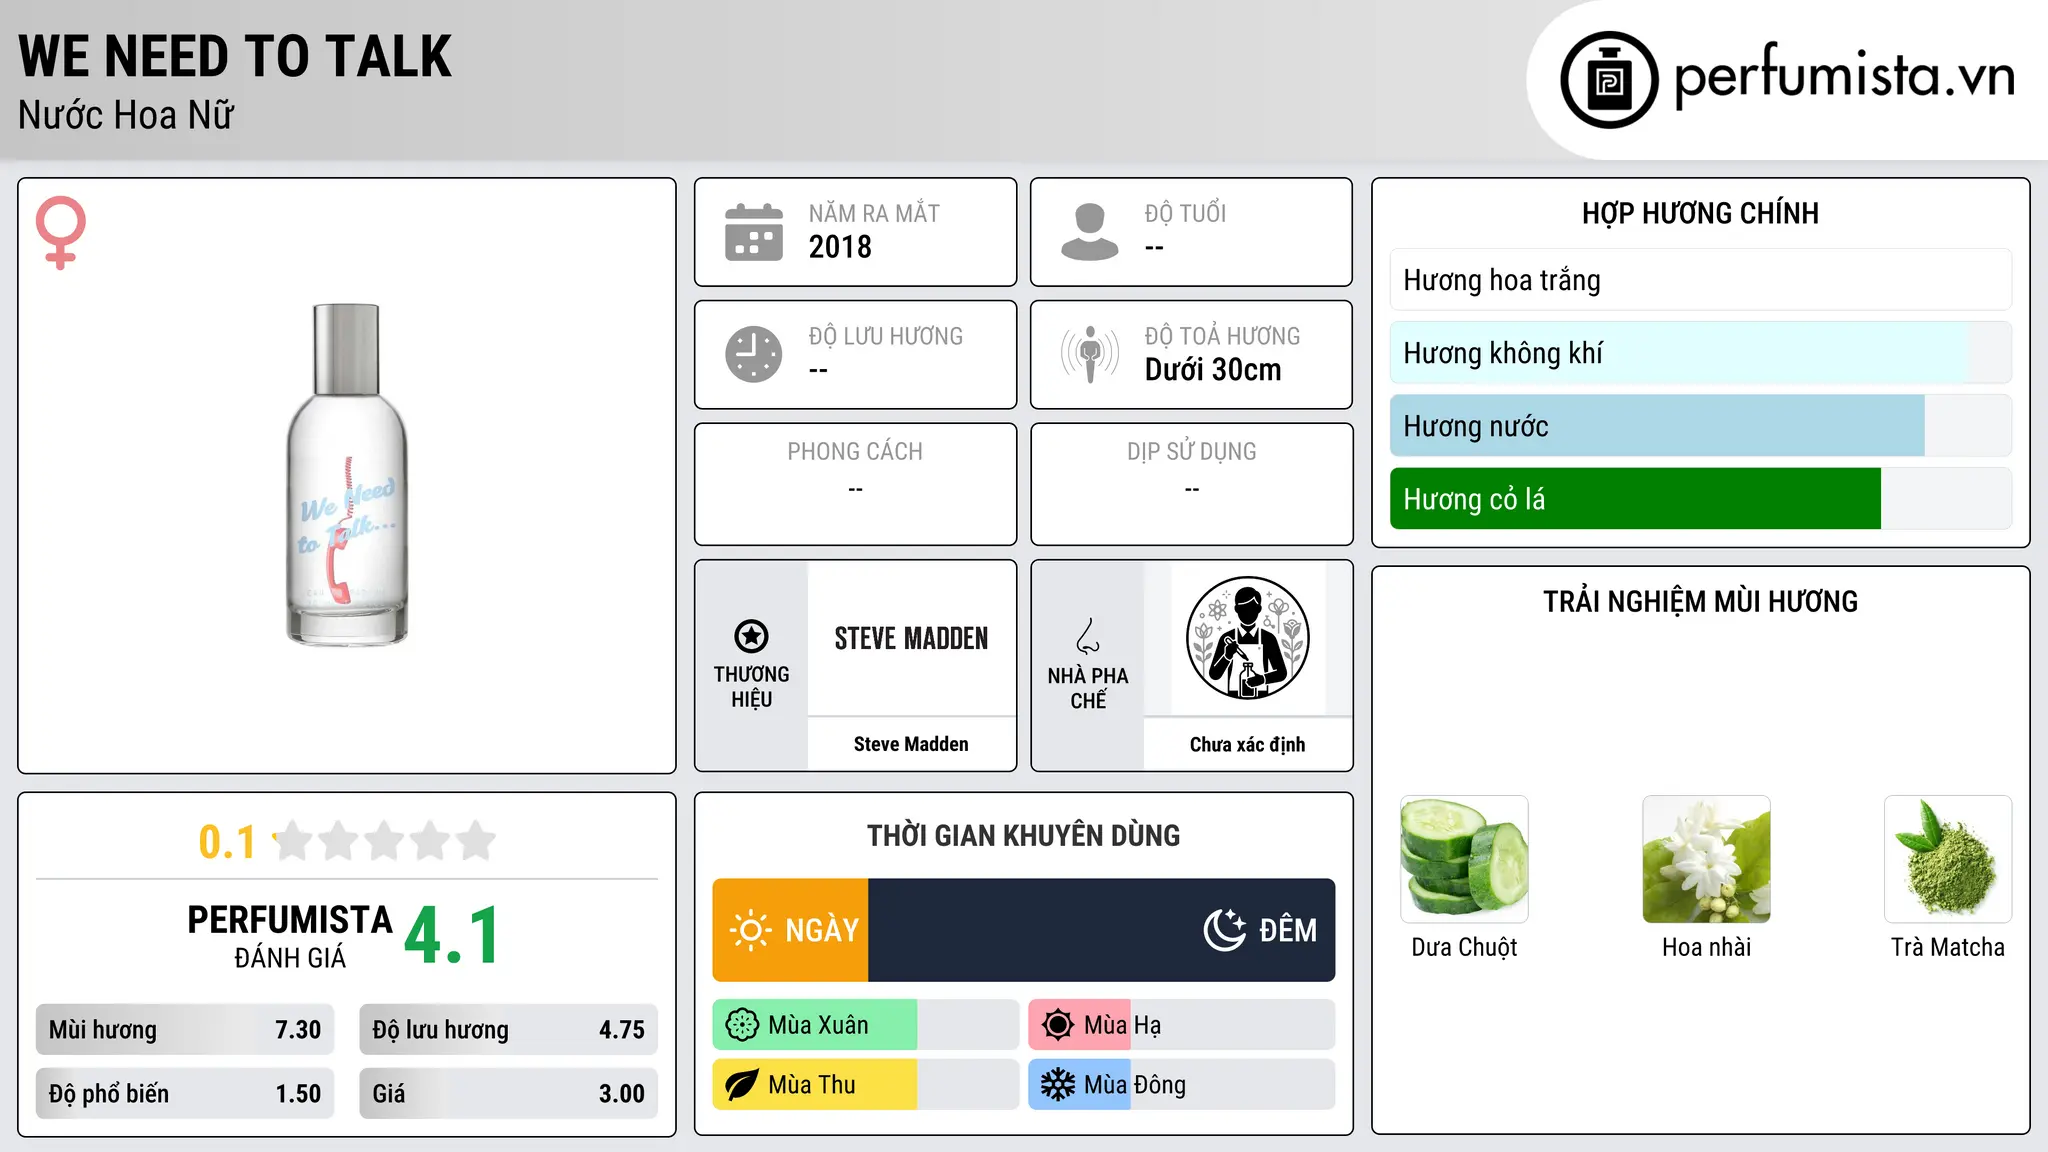This screenshot has width=2048, height=1152.
Task: Click the PERFUMISTA ĐÁNH GIÁ label
Action: point(289,937)
